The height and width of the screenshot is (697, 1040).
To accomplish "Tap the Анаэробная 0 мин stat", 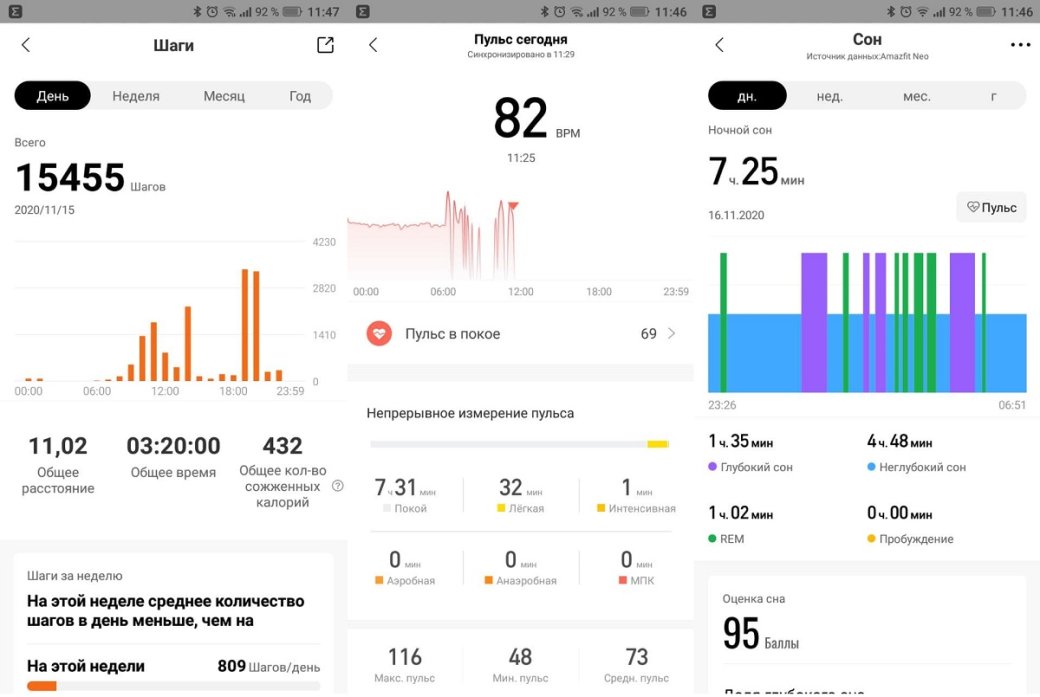I will [x=521, y=568].
